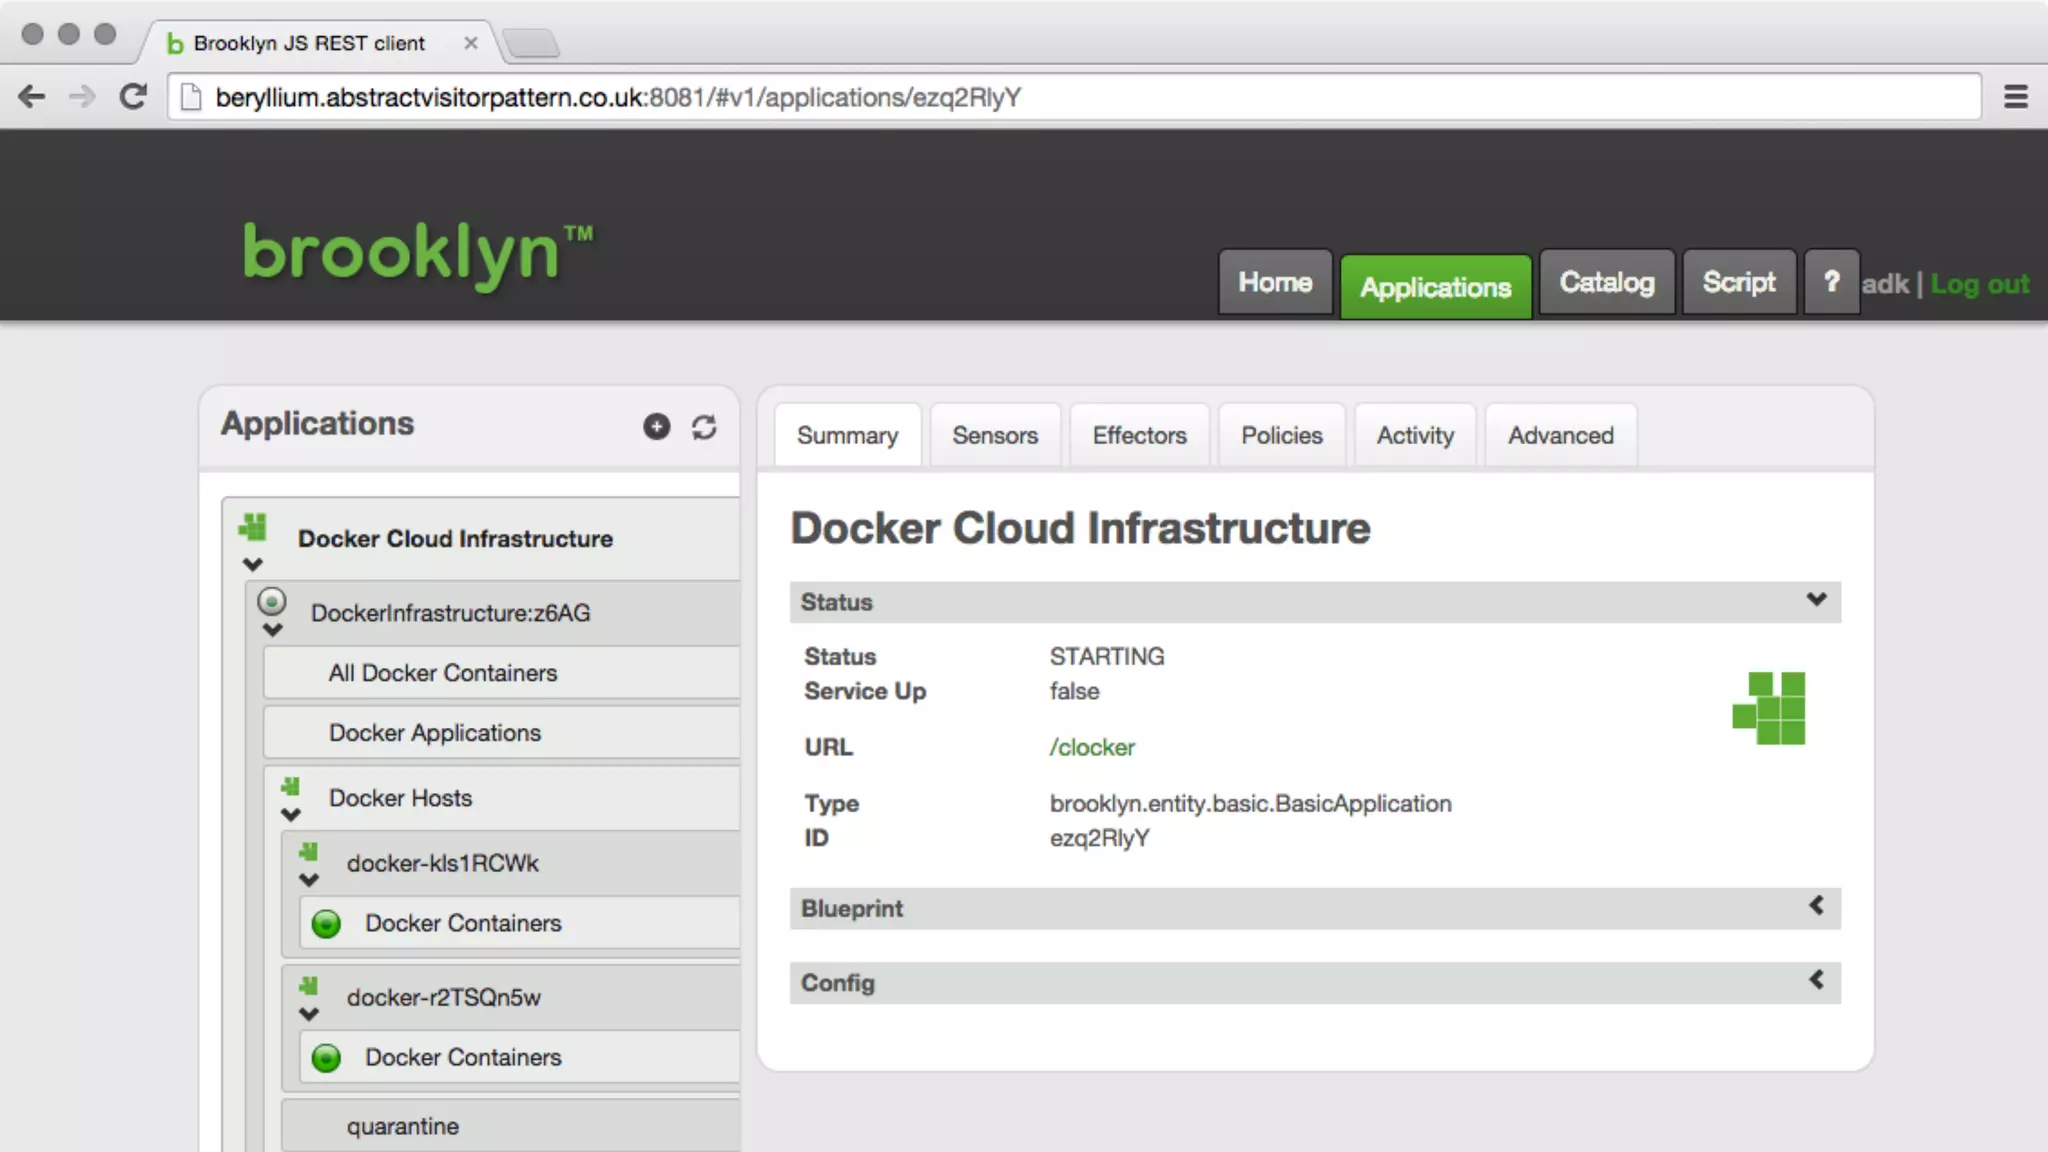This screenshot has width=2048, height=1152.
Task: Collapse the Docker Hosts tree node
Action: point(291,815)
